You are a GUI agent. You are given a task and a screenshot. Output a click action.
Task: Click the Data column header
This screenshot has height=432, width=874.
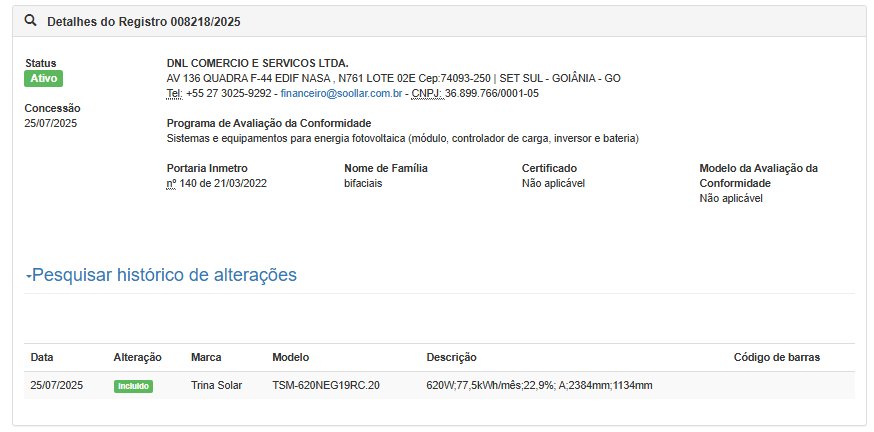42,357
